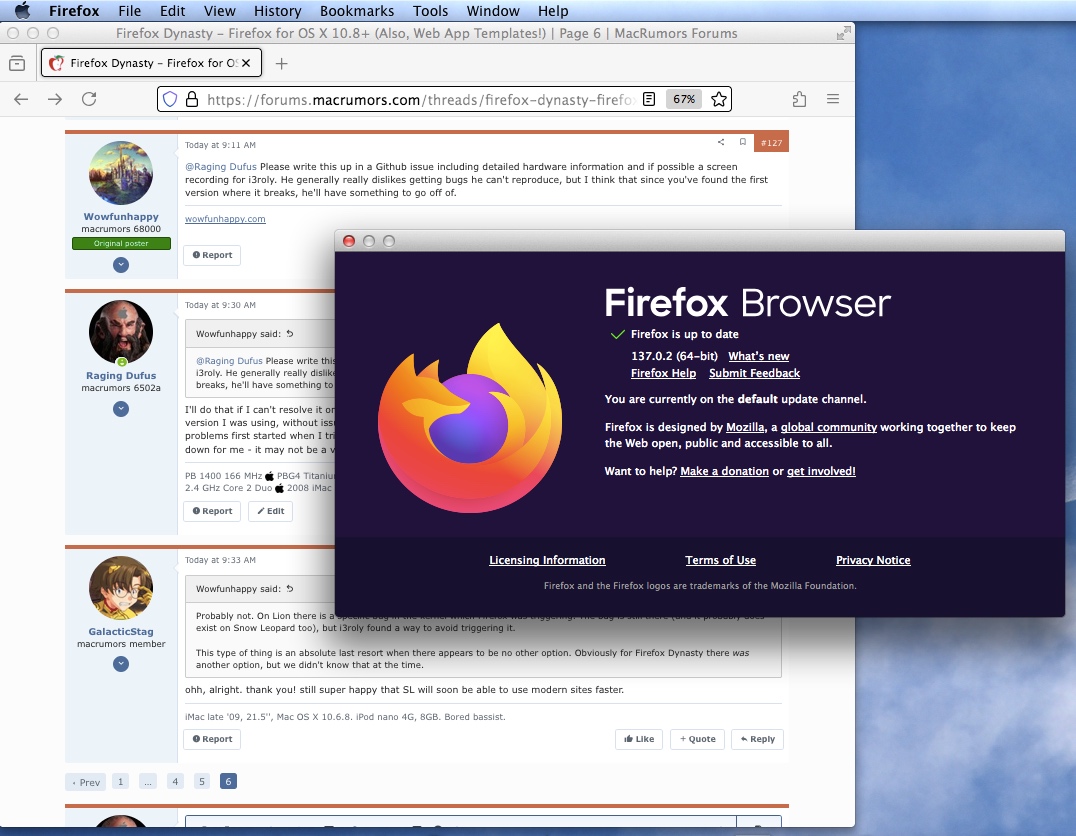The image size is (1076, 836).
Task: Share post #127
Action: 721,142
